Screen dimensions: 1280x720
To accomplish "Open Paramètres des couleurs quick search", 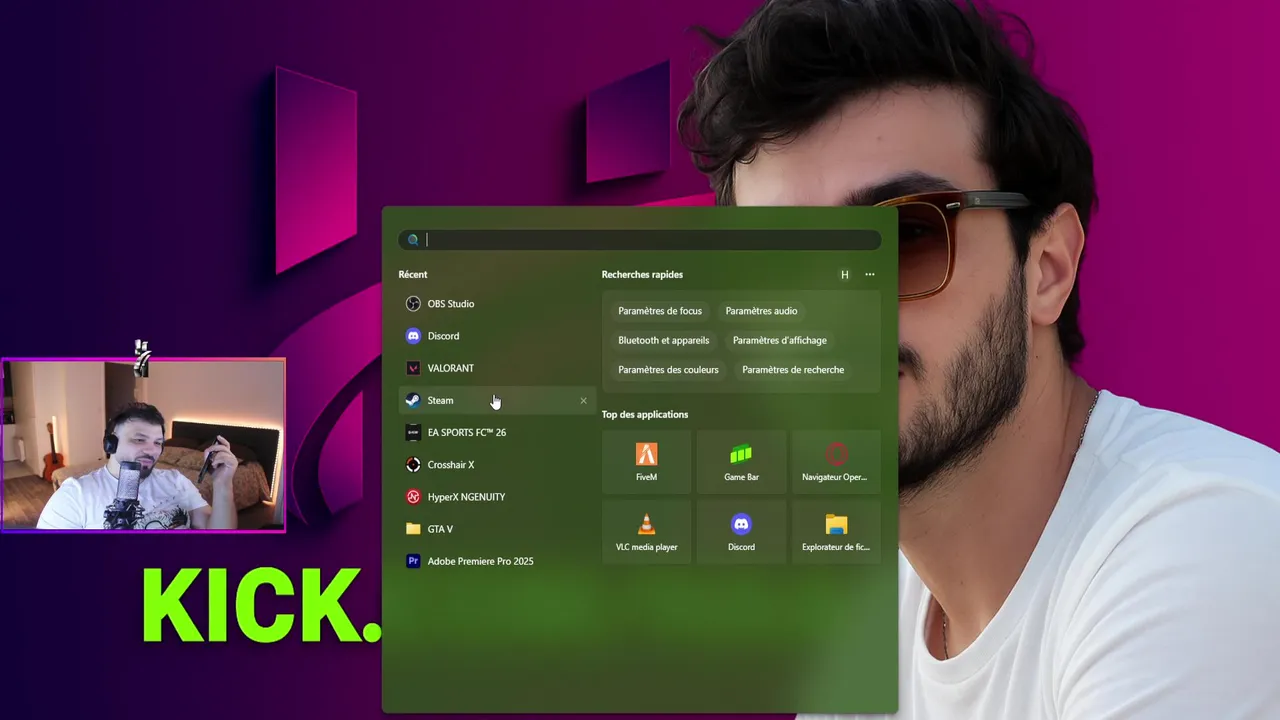I will point(668,370).
